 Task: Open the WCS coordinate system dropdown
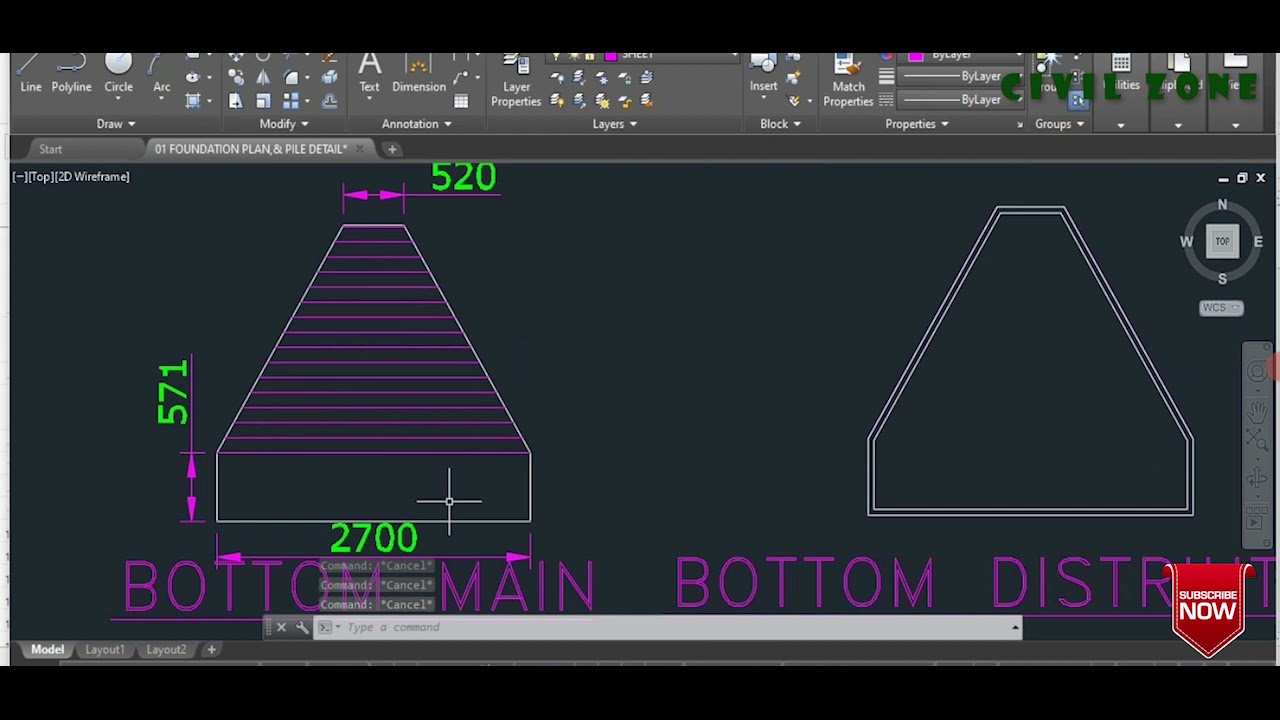pyautogui.click(x=1221, y=308)
